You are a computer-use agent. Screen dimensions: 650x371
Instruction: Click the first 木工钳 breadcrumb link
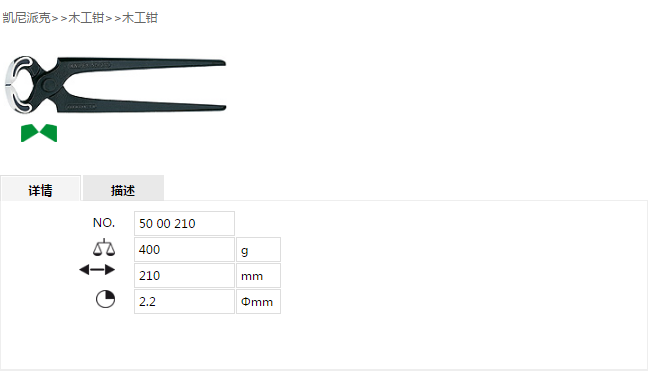point(86,18)
